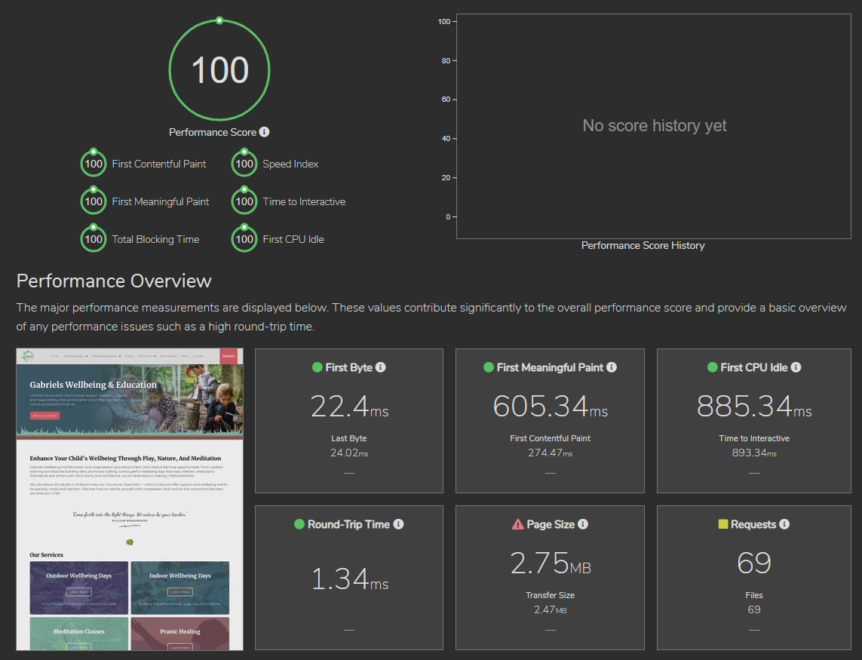Click the 22.4ms First Byte value
This screenshot has height=660, width=862.
coord(350,407)
